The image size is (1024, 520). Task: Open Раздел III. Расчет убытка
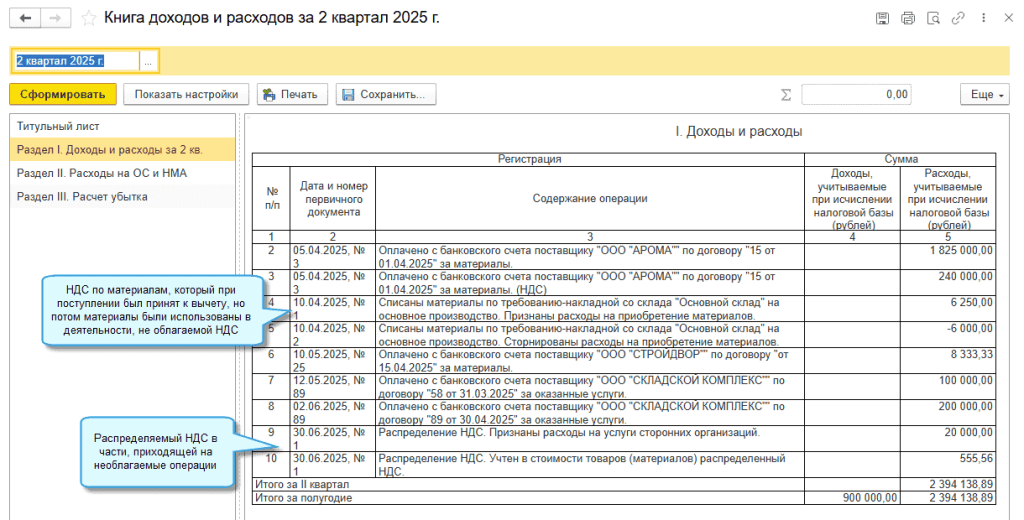coord(82,196)
